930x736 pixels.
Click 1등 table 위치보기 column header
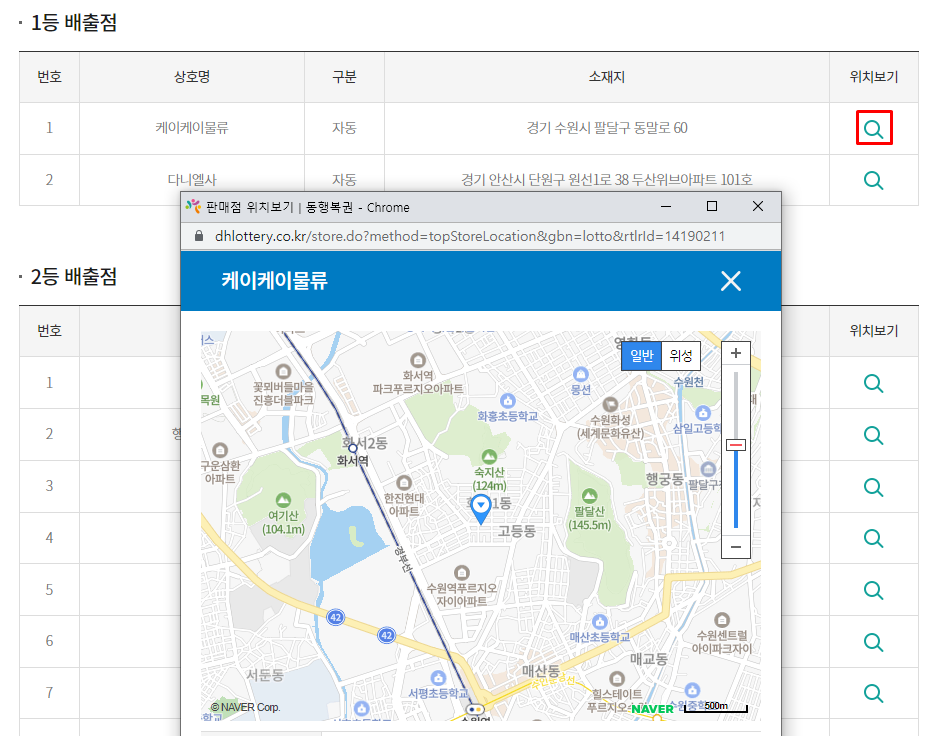point(874,77)
